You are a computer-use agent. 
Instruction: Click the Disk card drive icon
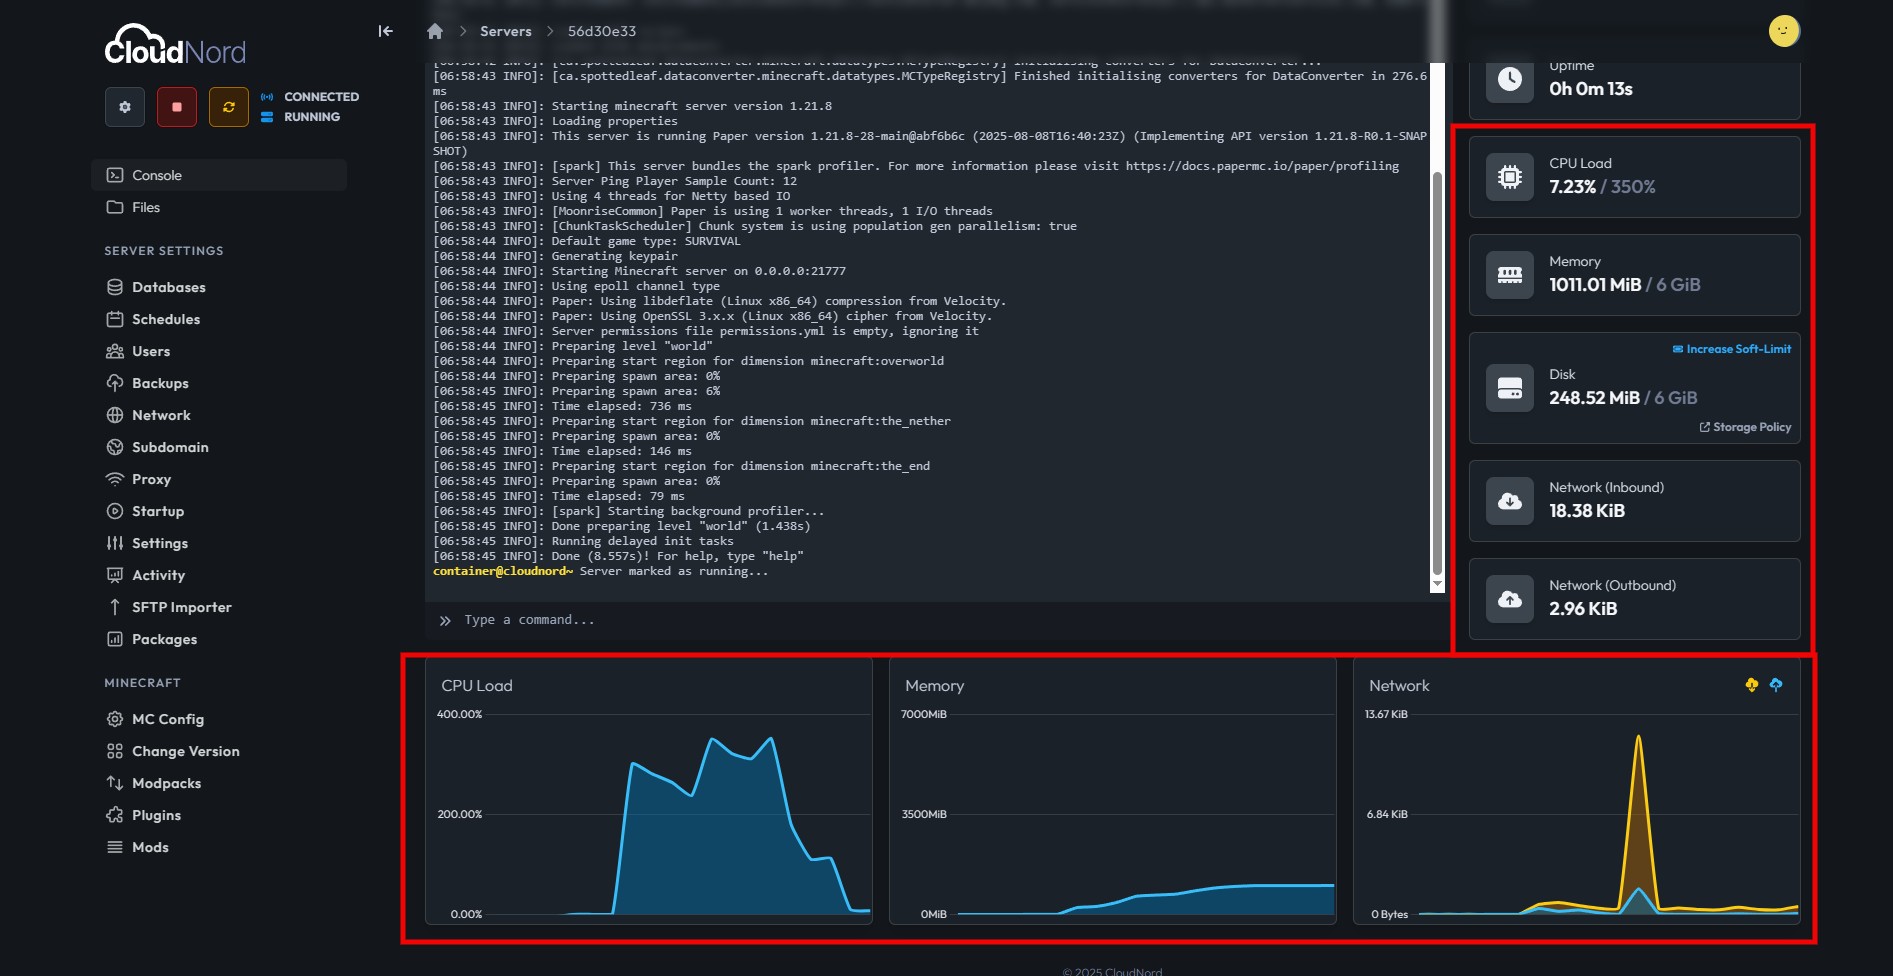pyautogui.click(x=1510, y=388)
